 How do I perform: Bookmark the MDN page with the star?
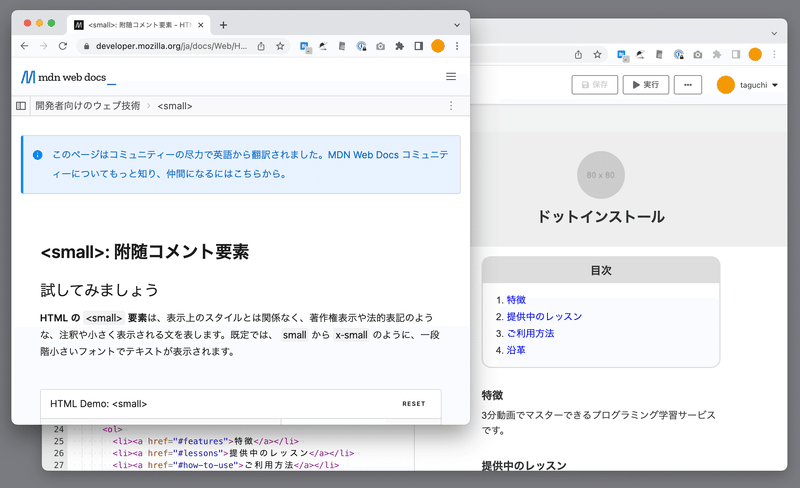click(280, 46)
